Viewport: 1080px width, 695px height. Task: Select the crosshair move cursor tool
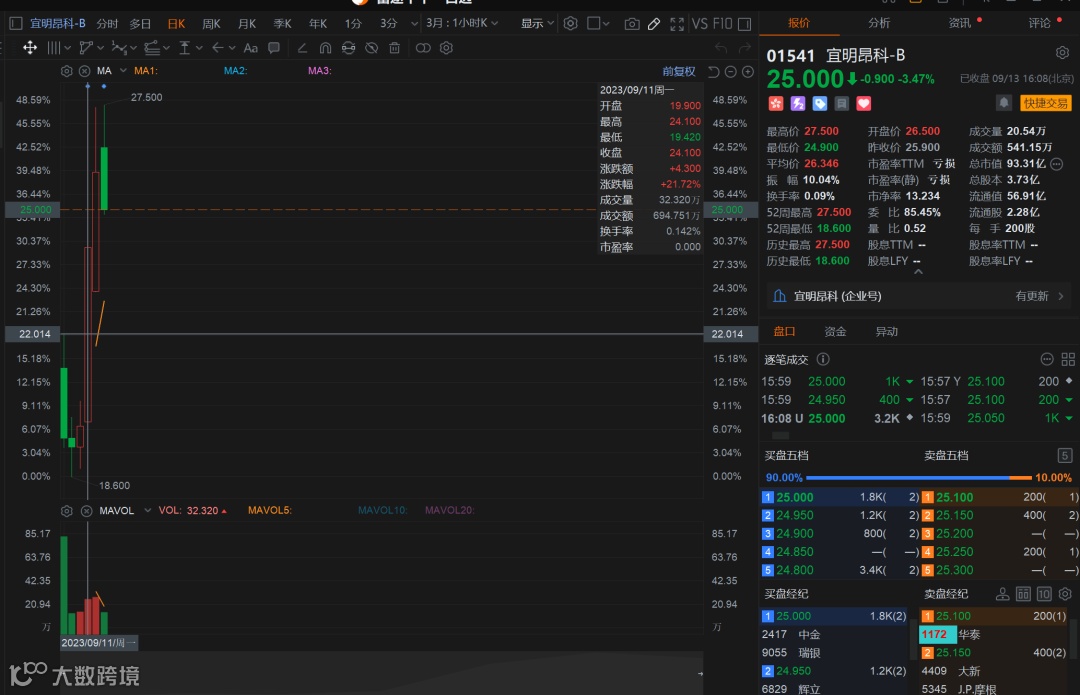pyautogui.click(x=30, y=48)
